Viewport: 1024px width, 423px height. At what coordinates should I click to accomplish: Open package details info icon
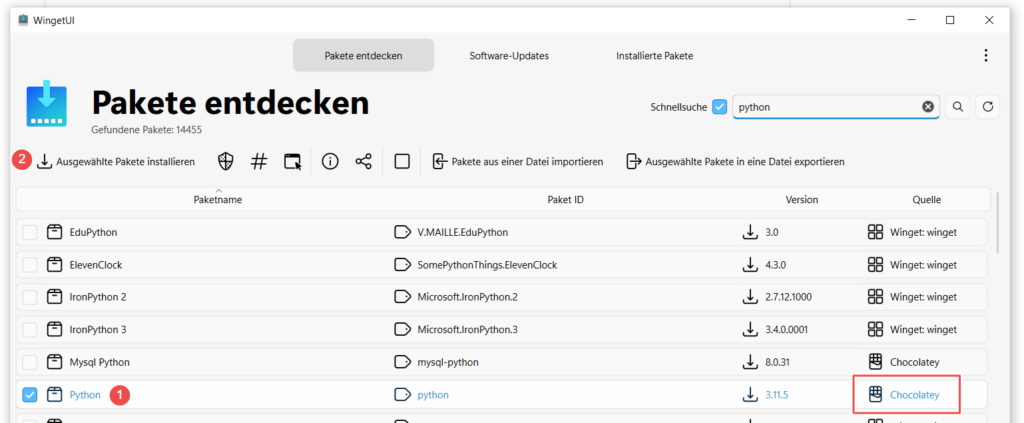[x=330, y=161]
